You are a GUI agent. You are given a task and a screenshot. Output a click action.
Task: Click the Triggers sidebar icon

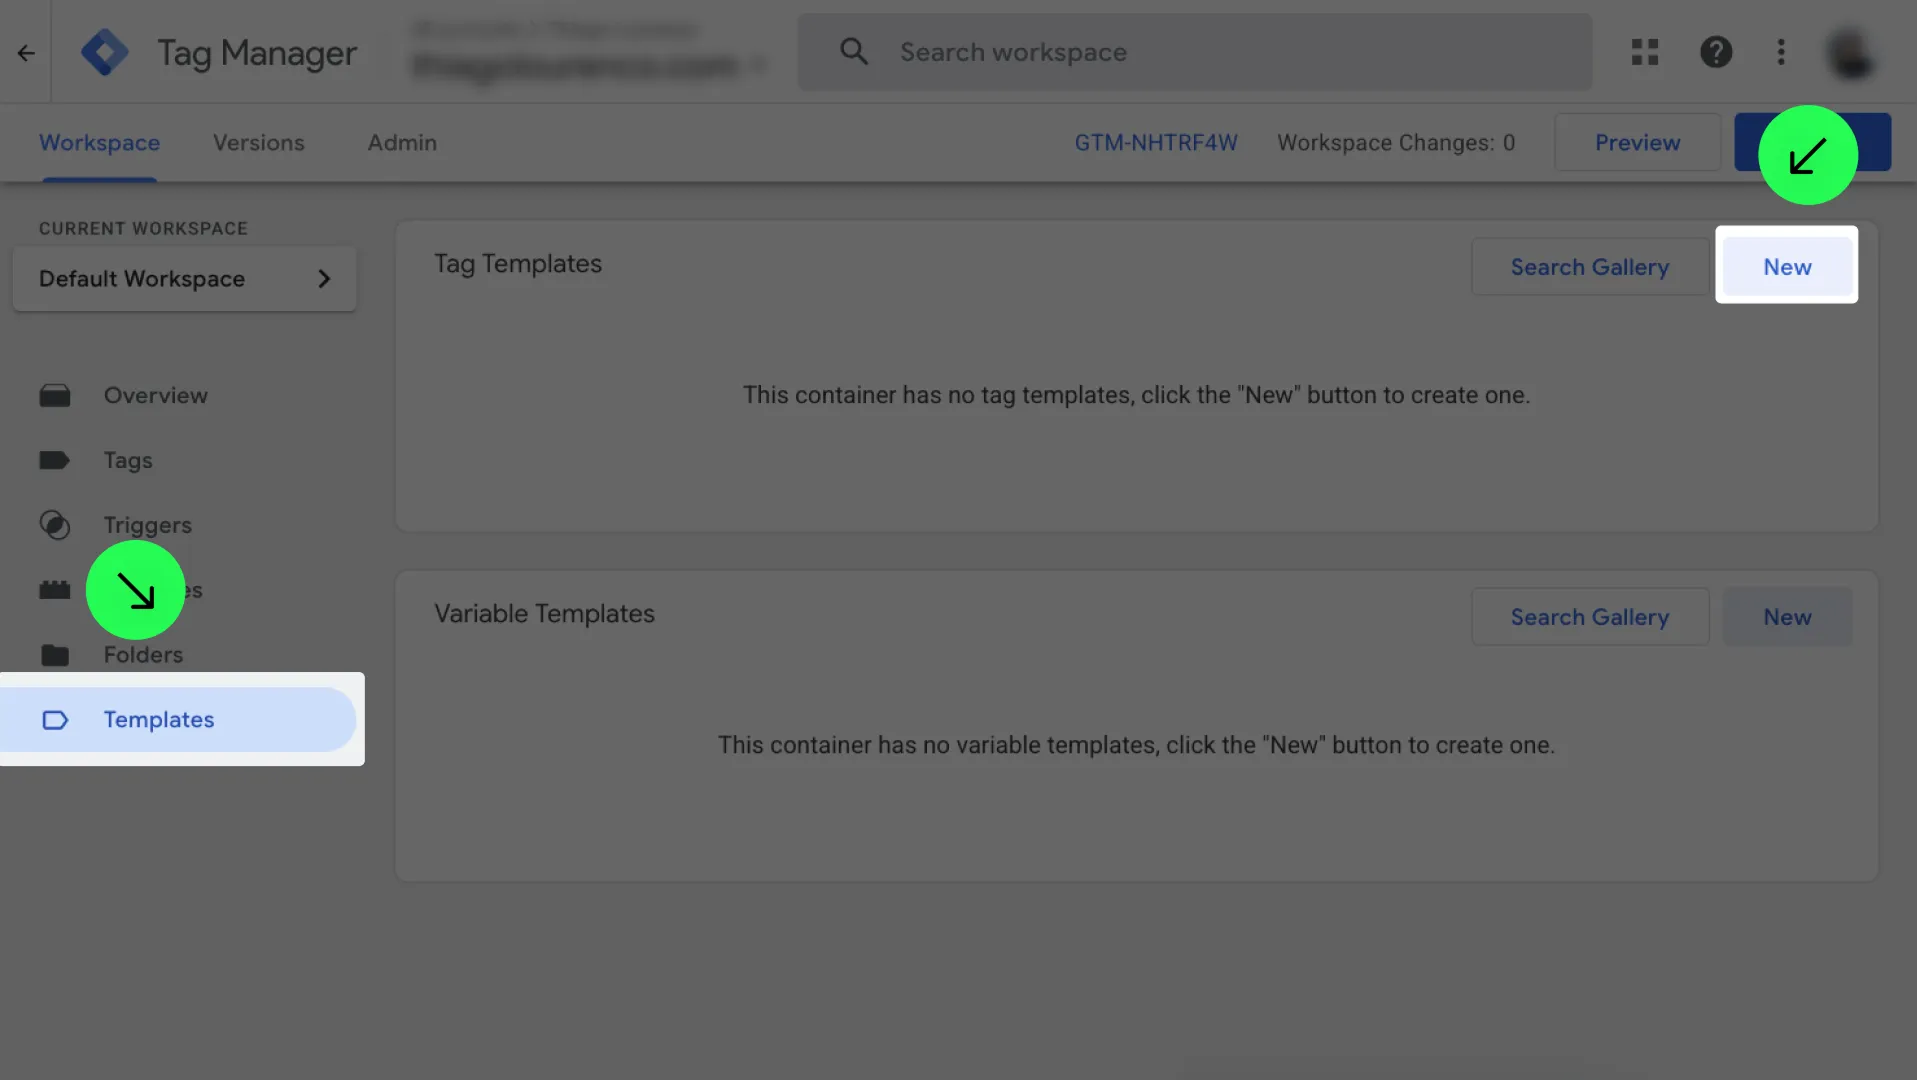pos(55,525)
